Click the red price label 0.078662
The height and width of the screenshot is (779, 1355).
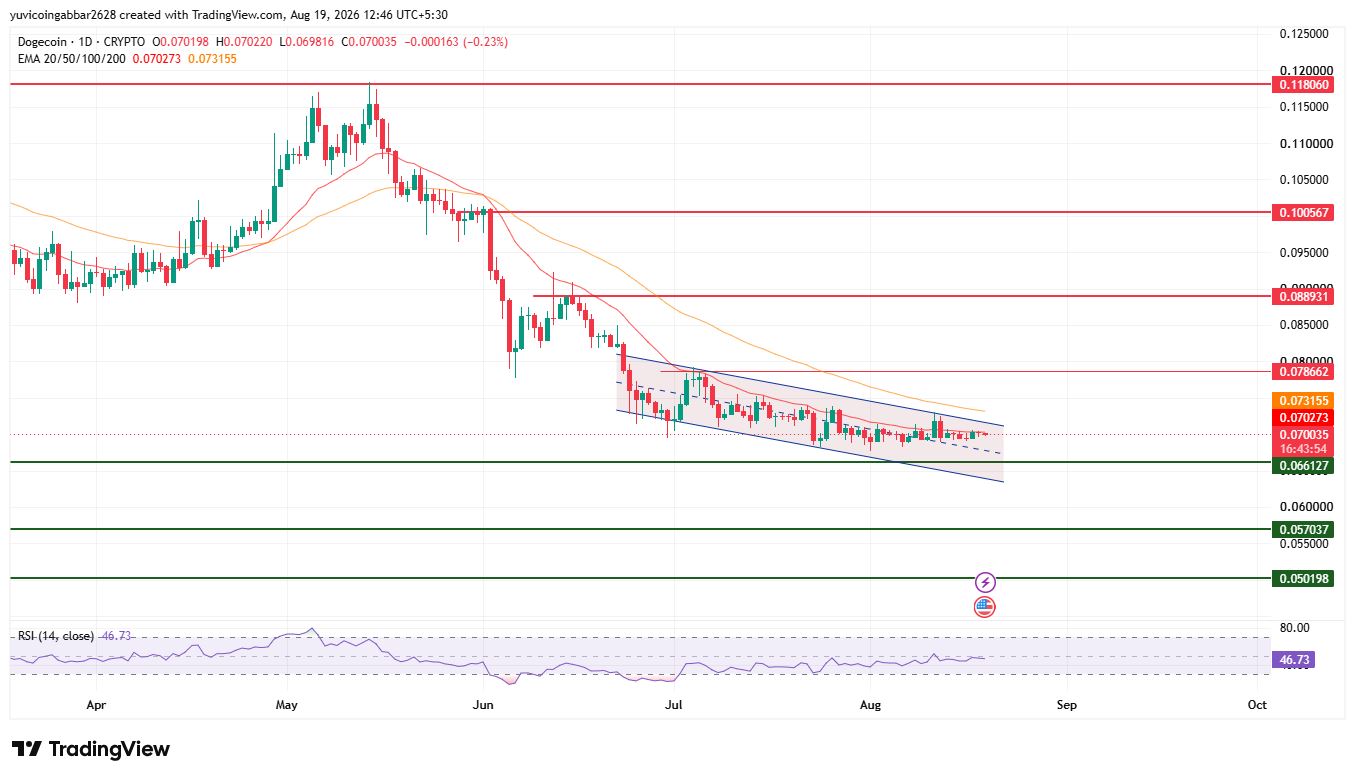click(1305, 372)
